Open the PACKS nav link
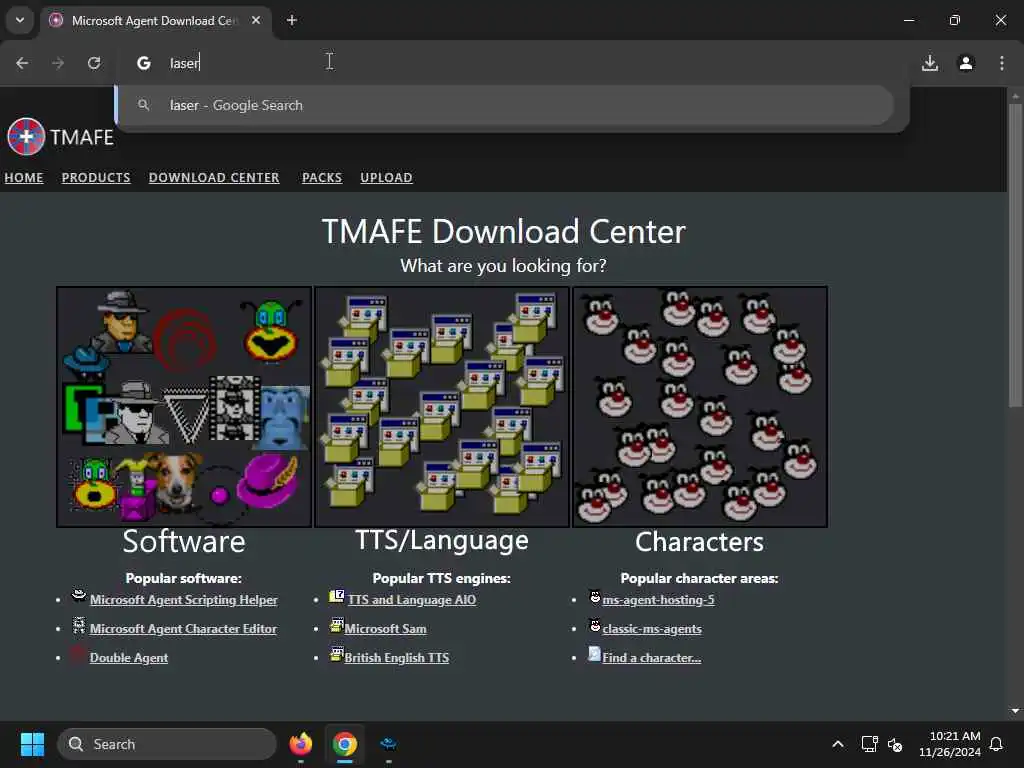 322,178
